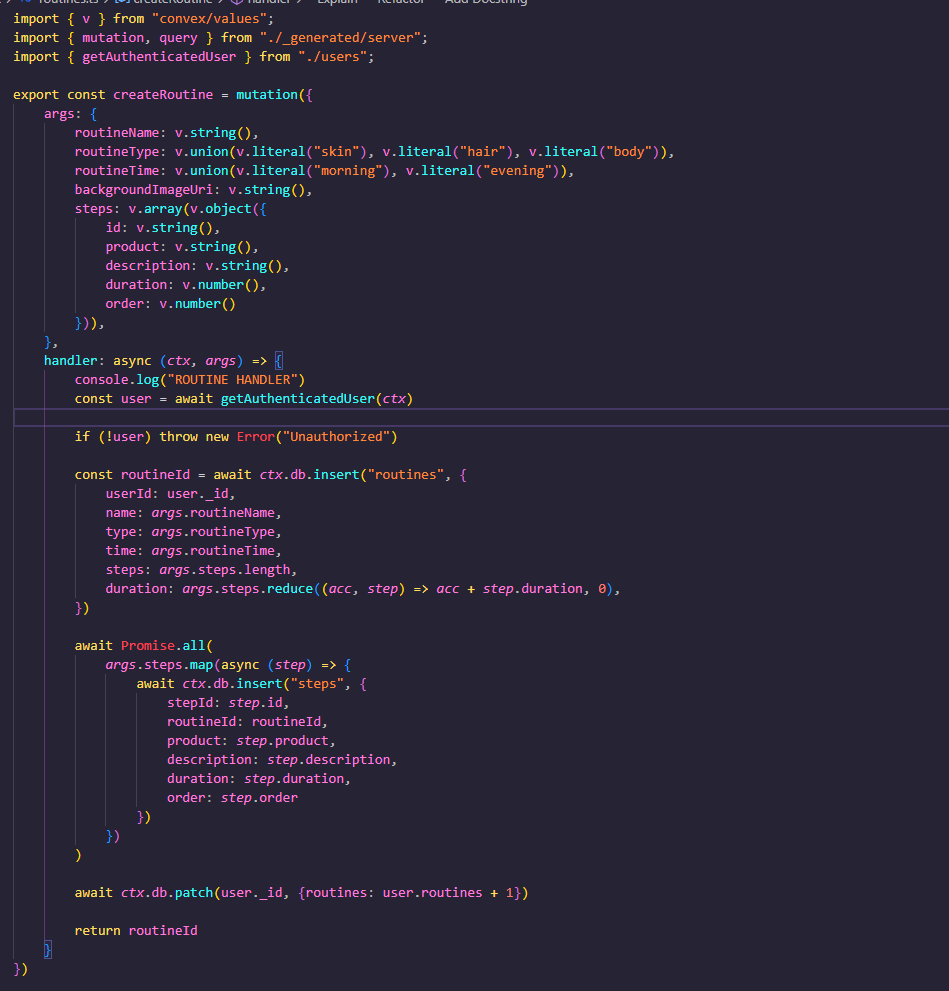Click step.description value

(x=329, y=760)
